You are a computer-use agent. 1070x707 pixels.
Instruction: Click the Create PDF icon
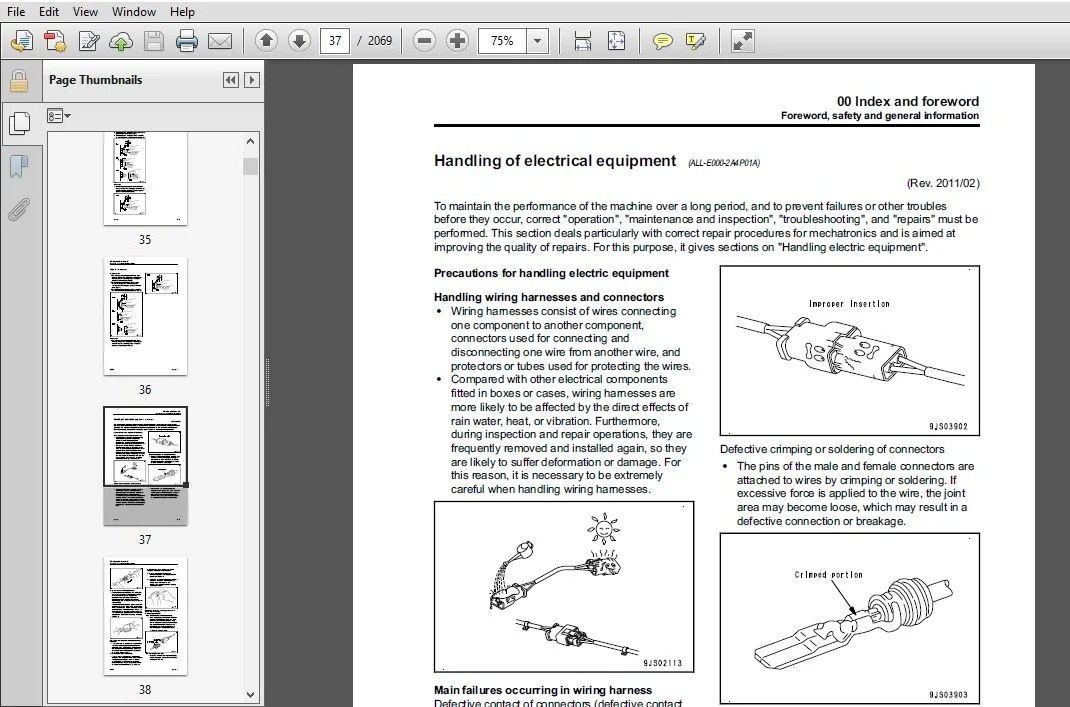tap(55, 41)
